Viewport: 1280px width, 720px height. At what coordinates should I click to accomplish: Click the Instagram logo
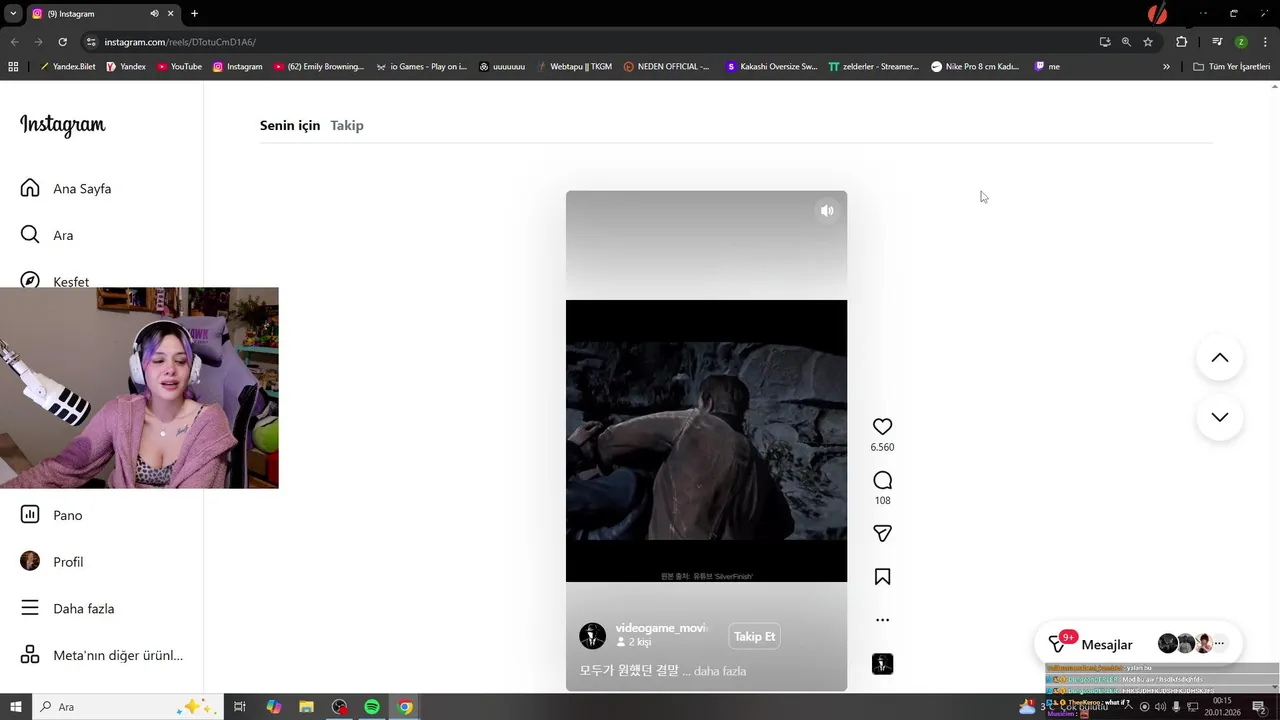pyautogui.click(x=62, y=125)
